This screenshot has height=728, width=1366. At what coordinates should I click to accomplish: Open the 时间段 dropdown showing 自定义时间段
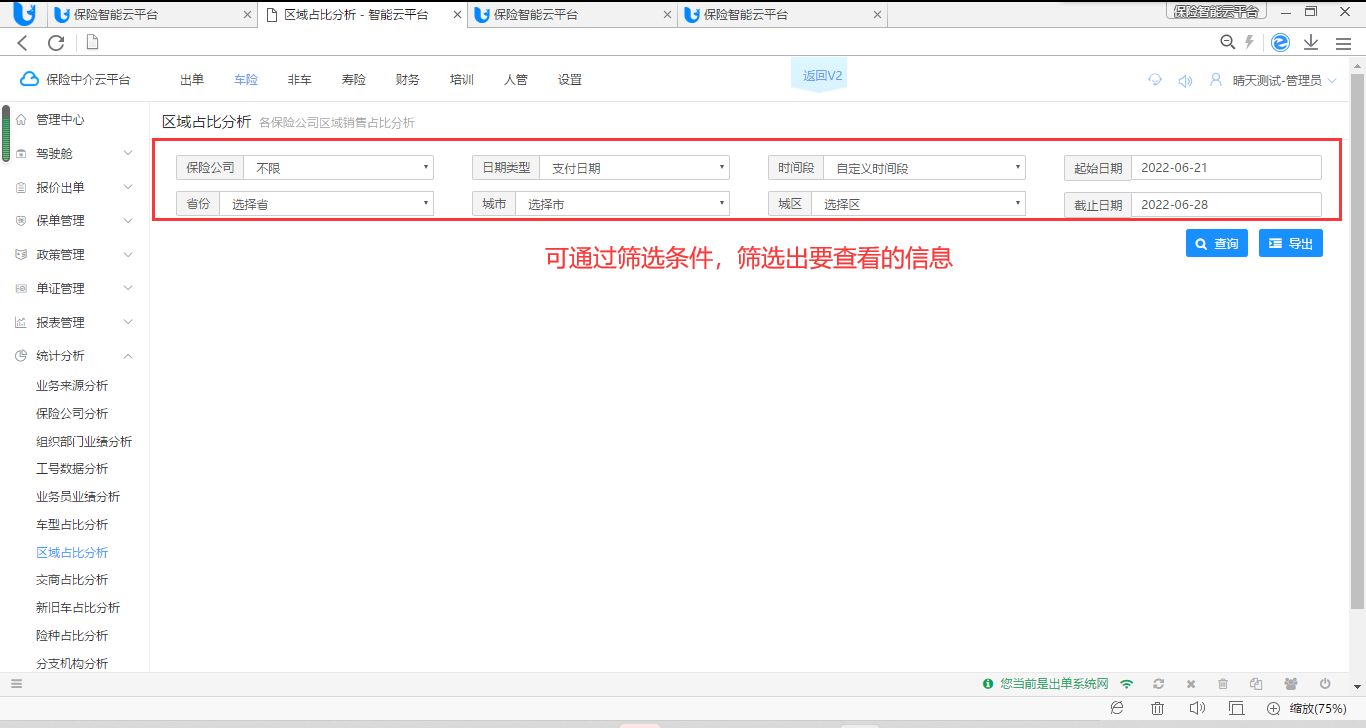pos(924,168)
